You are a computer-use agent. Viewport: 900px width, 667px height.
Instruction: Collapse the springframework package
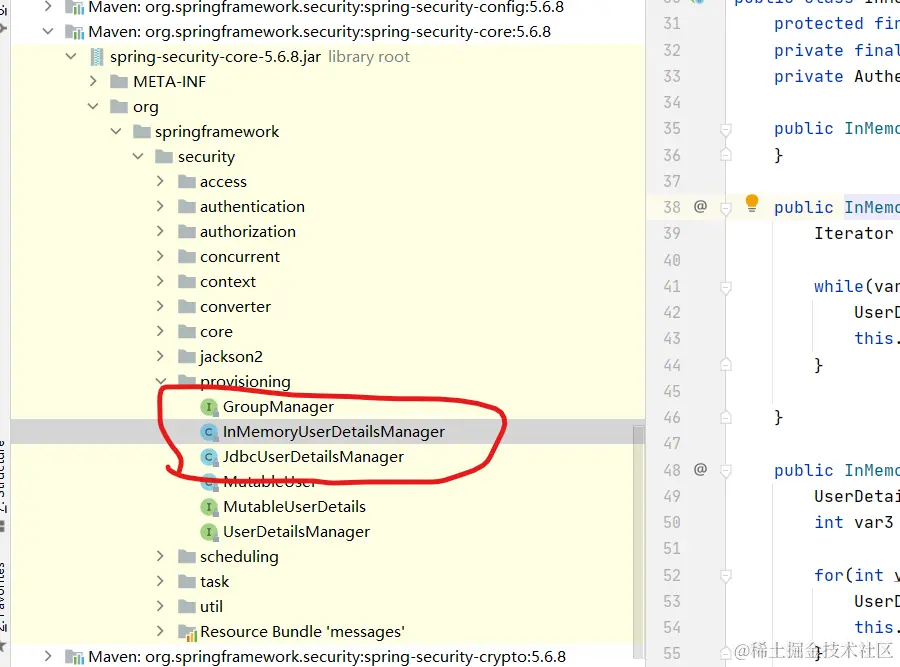click(x=115, y=131)
